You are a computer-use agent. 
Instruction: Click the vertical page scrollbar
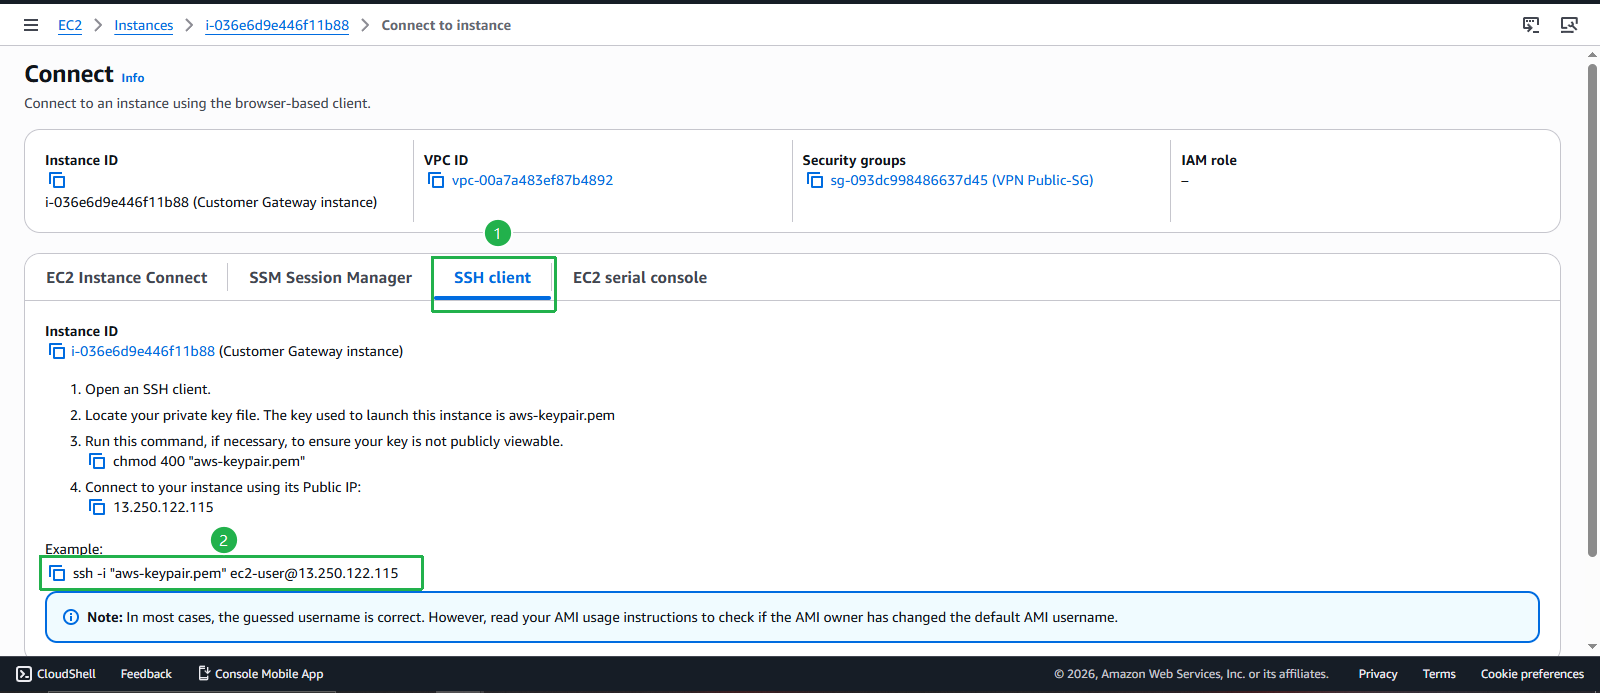[1592, 310]
